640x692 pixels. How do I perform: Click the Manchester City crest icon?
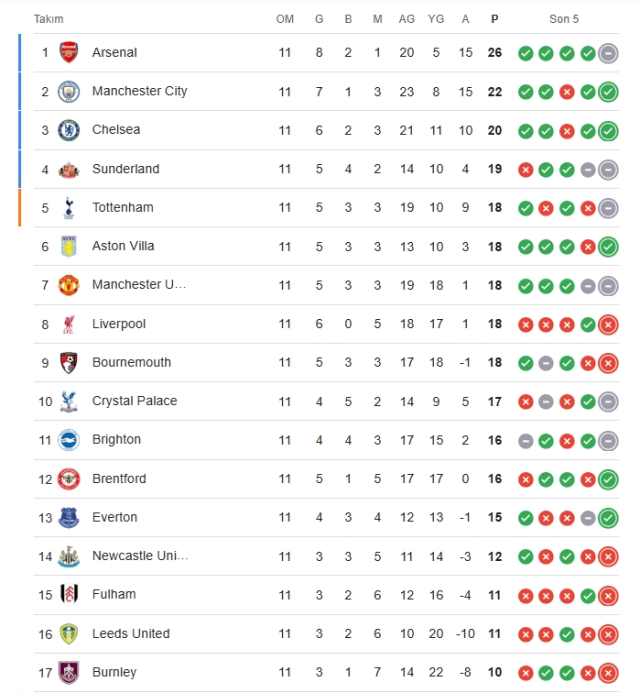coord(68,91)
